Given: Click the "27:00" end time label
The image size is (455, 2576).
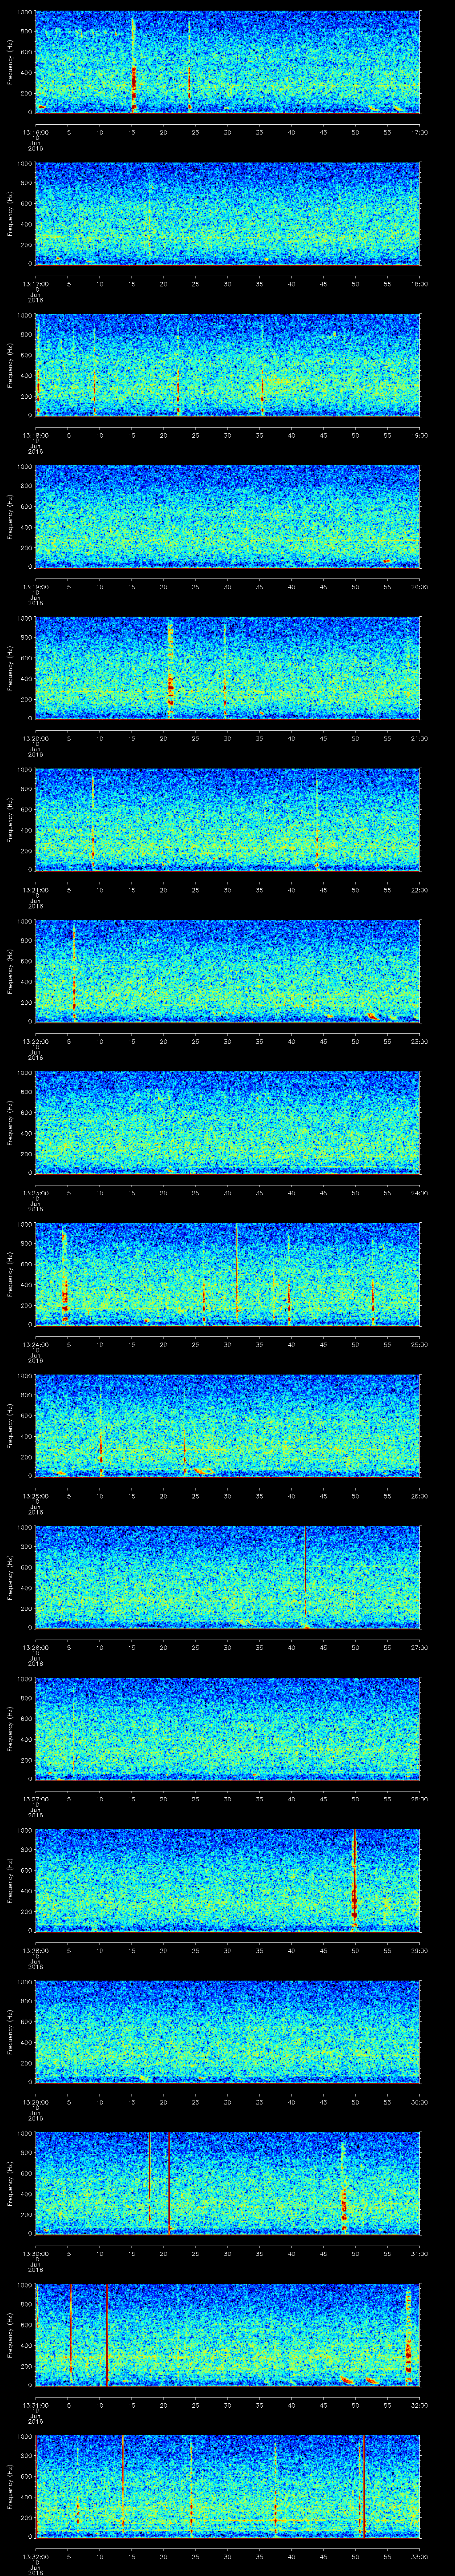Looking at the screenshot, I should coord(420,1647).
